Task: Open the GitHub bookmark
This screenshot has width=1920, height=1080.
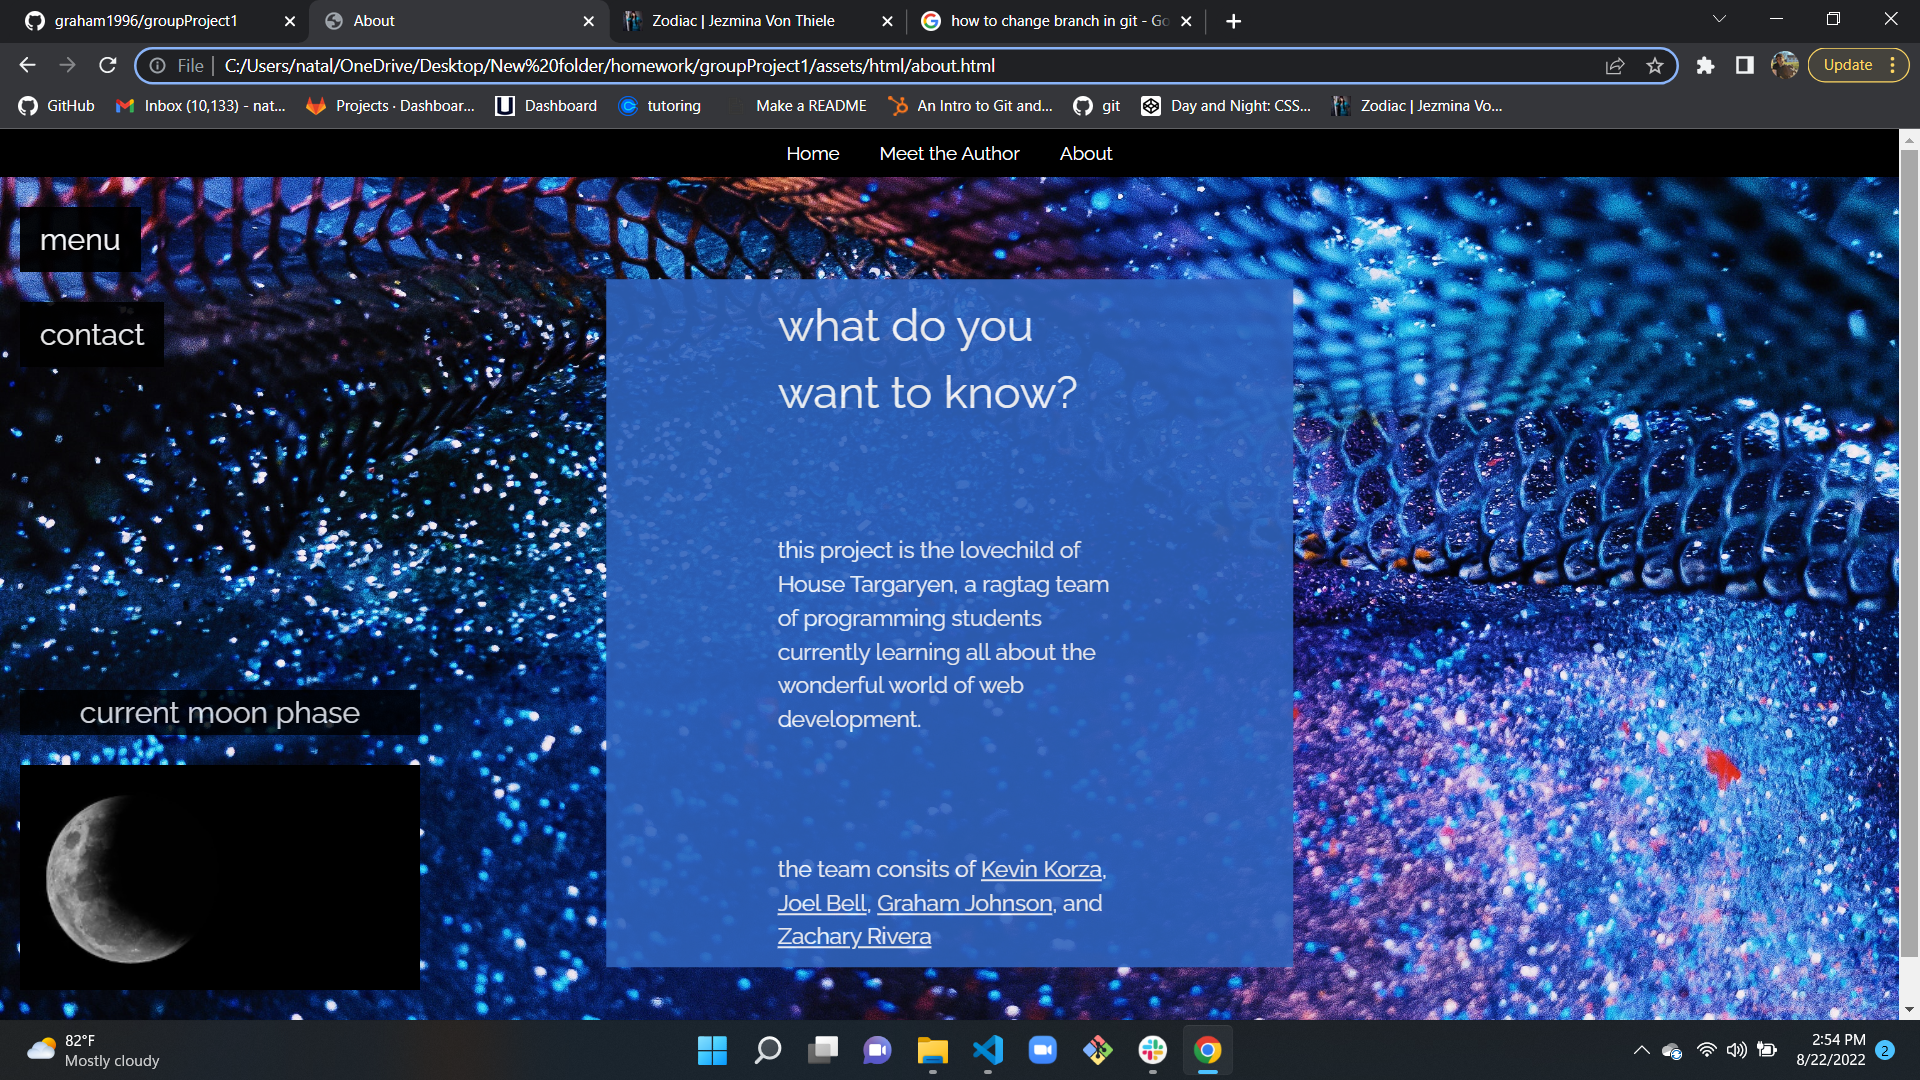Action: 57,106
